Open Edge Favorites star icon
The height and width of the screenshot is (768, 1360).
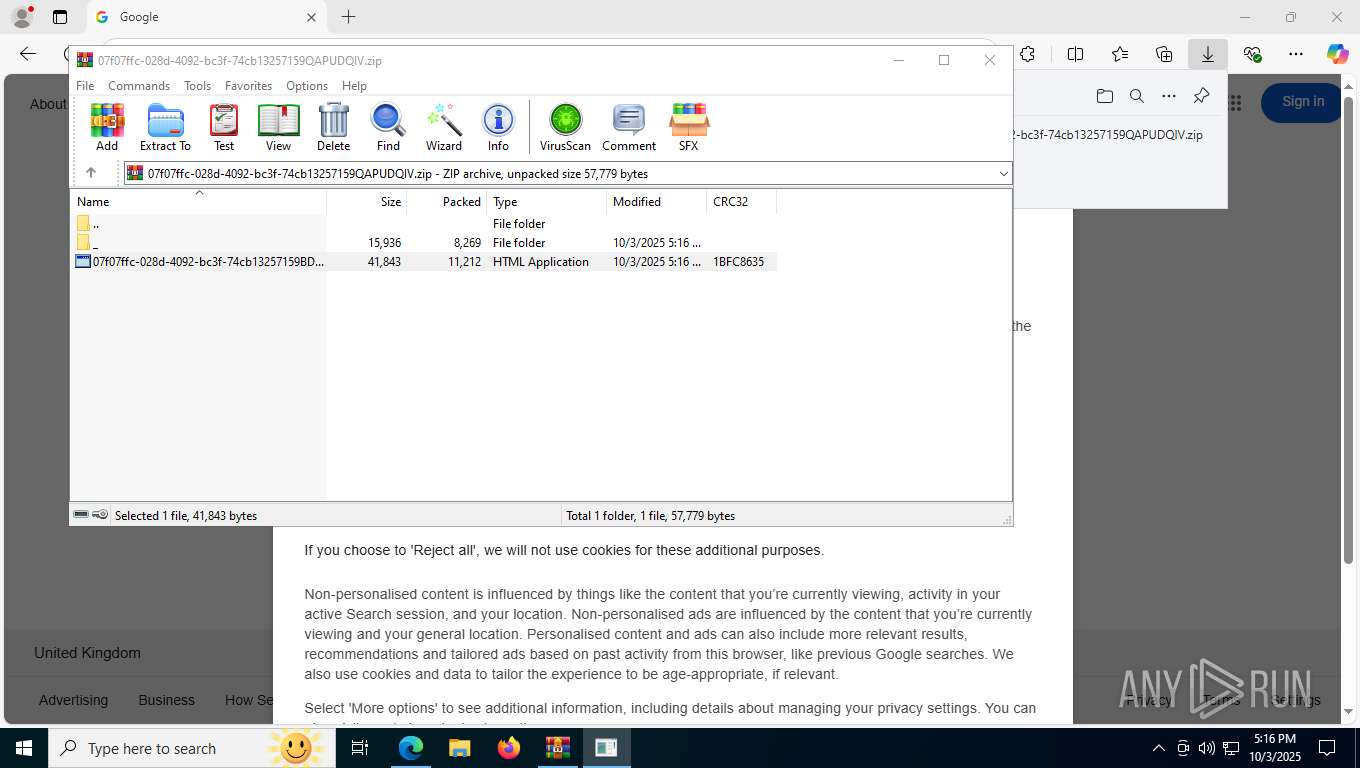1120,54
